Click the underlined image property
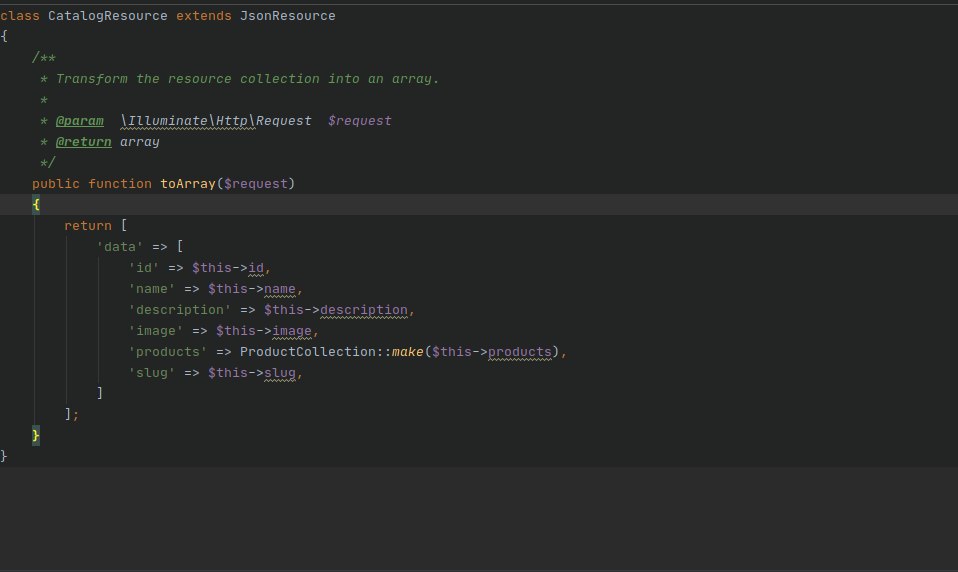This screenshot has height=572, width=958. [291, 331]
